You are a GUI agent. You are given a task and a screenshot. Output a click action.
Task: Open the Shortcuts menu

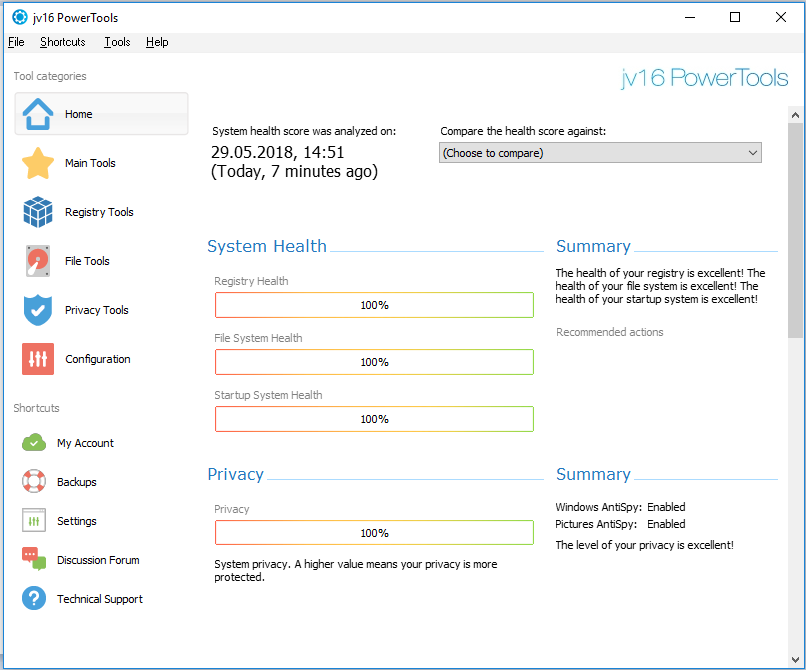pos(63,42)
